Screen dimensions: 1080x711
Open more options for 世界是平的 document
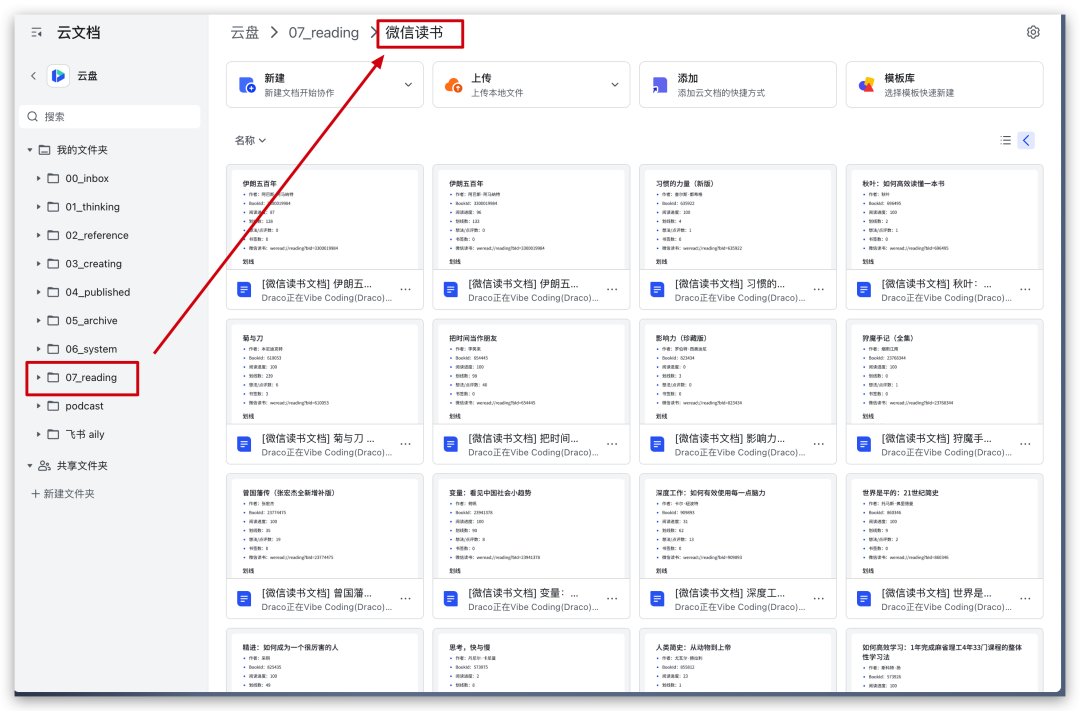[1026, 599]
